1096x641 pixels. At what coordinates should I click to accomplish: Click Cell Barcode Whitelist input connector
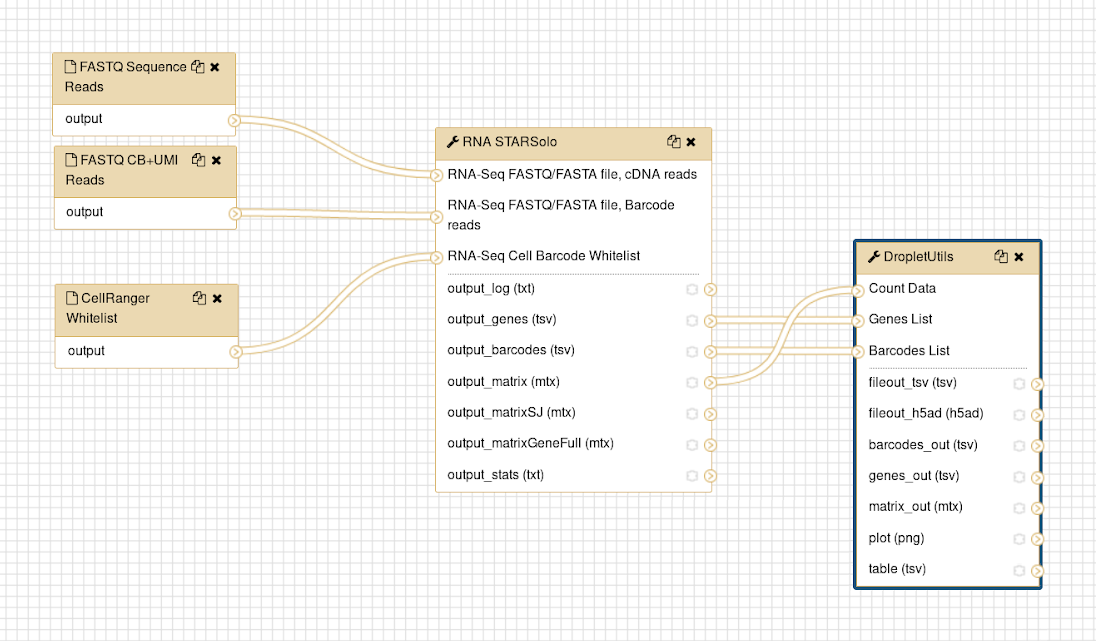[x=436, y=257]
